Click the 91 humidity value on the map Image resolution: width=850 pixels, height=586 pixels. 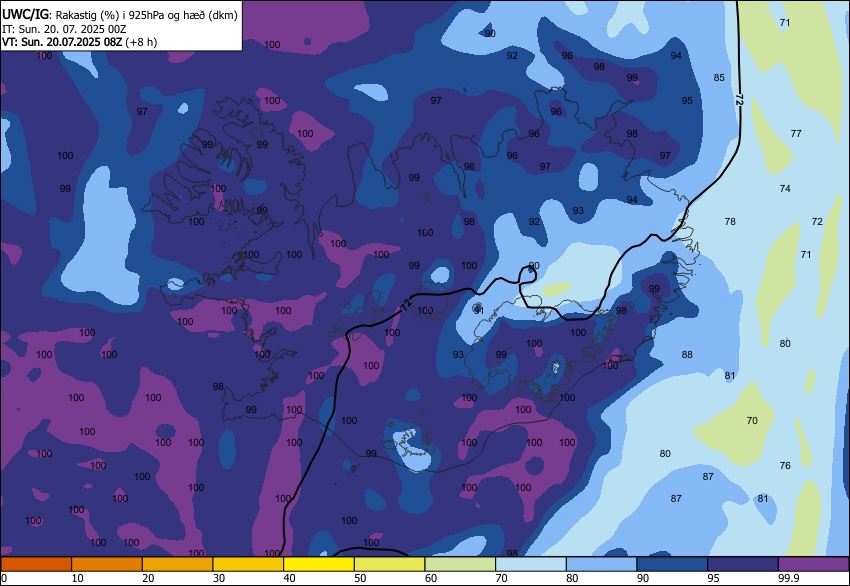479,311
